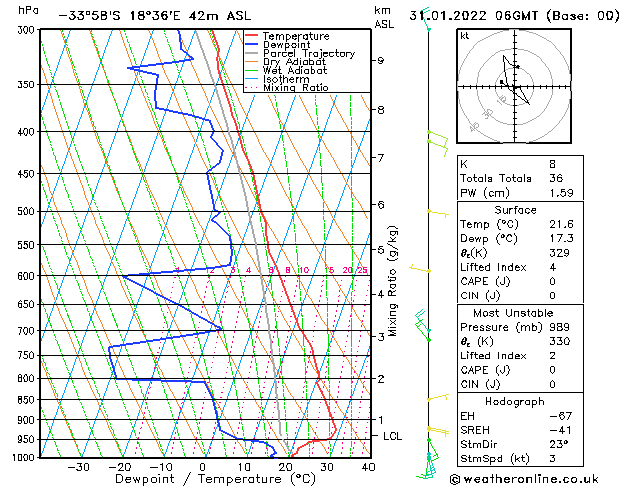Click the Most Unstable theta-e value 330
This screenshot has height=486, width=629.
pos(559,341)
